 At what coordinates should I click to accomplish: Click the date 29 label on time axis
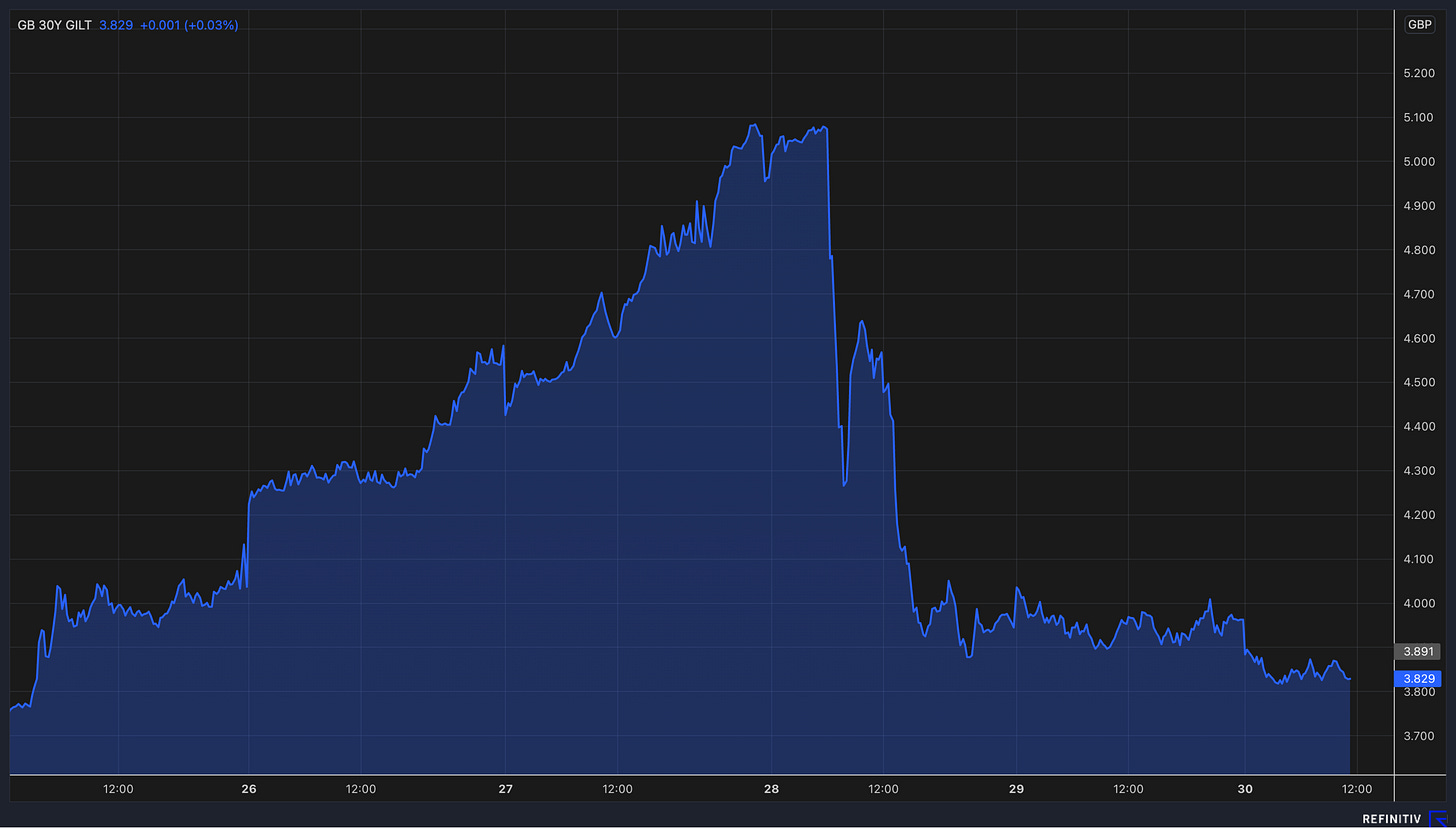click(1017, 789)
